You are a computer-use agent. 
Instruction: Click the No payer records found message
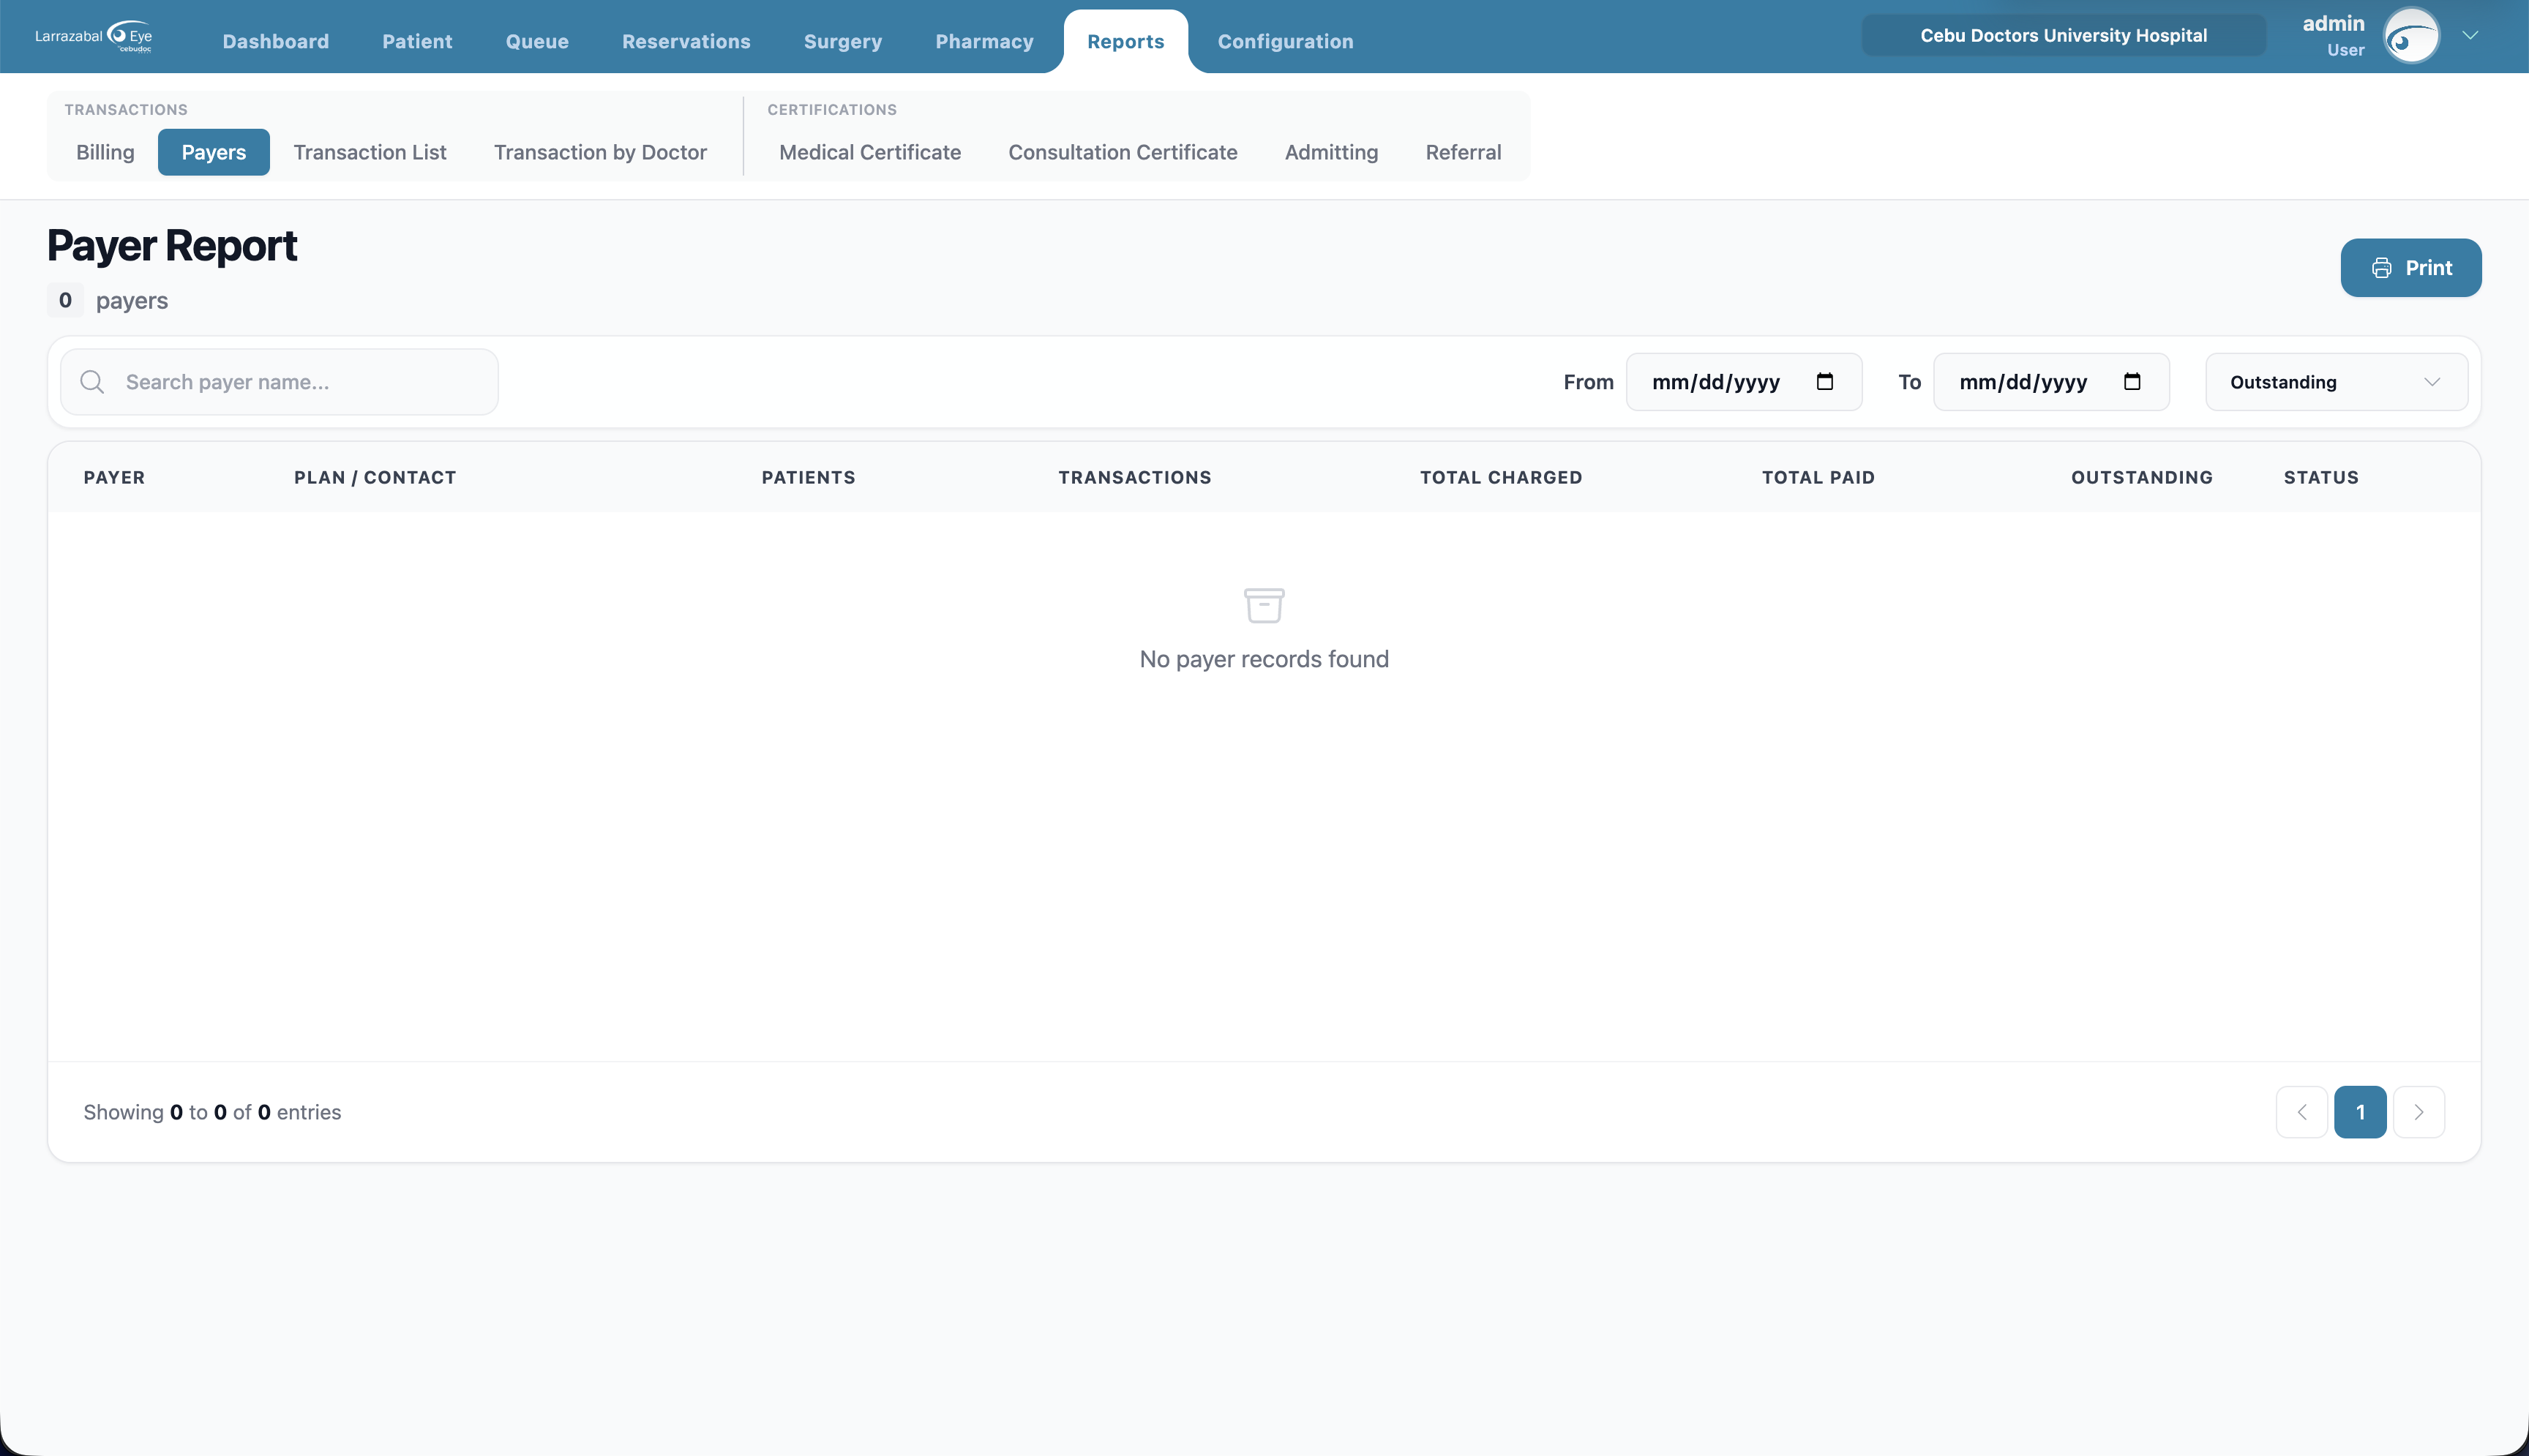tap(1264, 659)
